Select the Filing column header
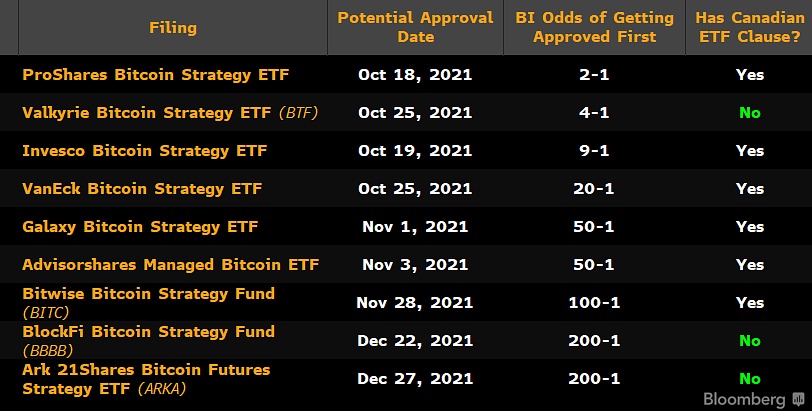The image size is (812, 411). tap(172, 28)
